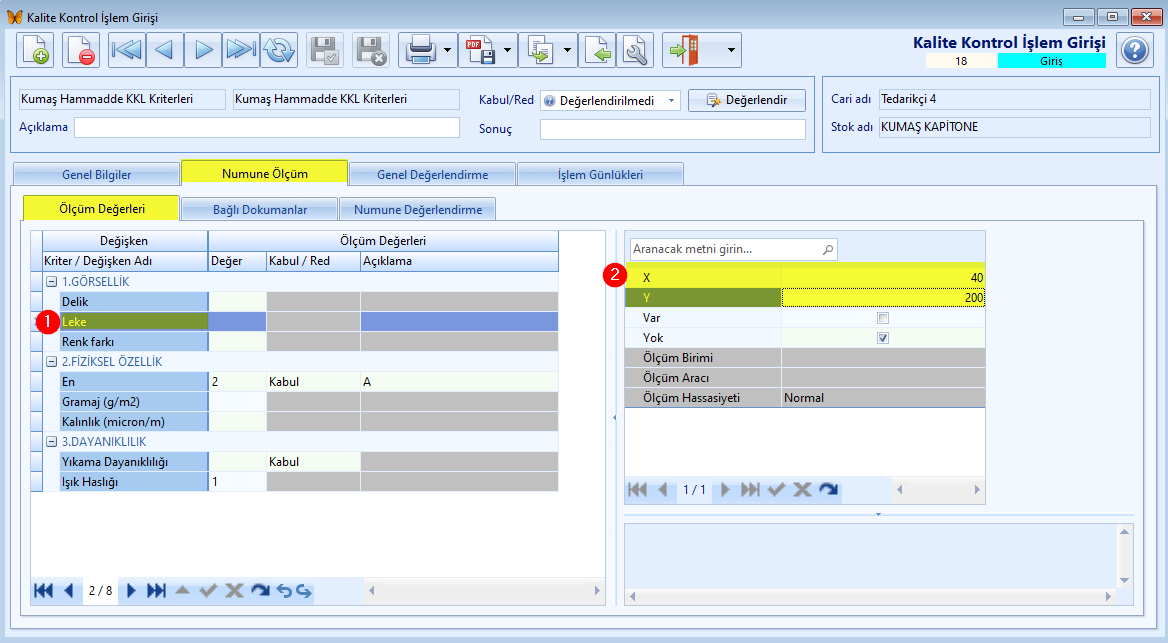Click the exit door icon in toolbar

[684, 51]
